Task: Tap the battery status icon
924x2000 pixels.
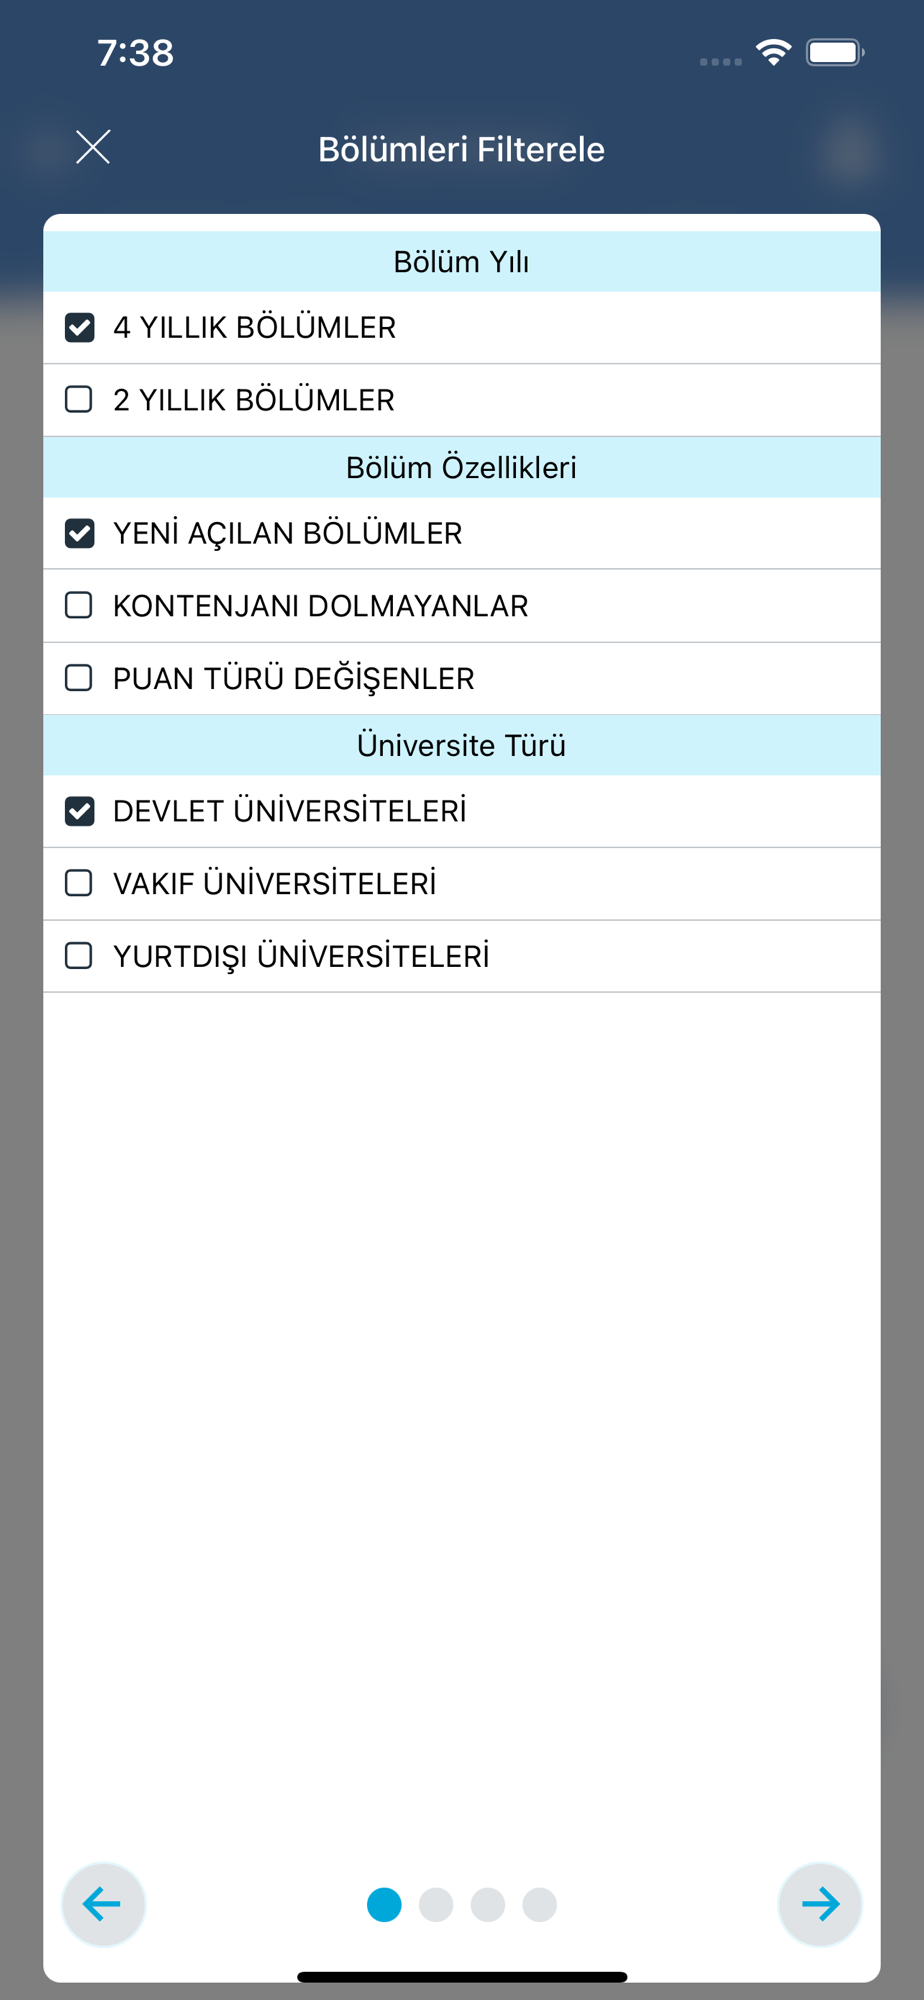Action: coord(835,52)
